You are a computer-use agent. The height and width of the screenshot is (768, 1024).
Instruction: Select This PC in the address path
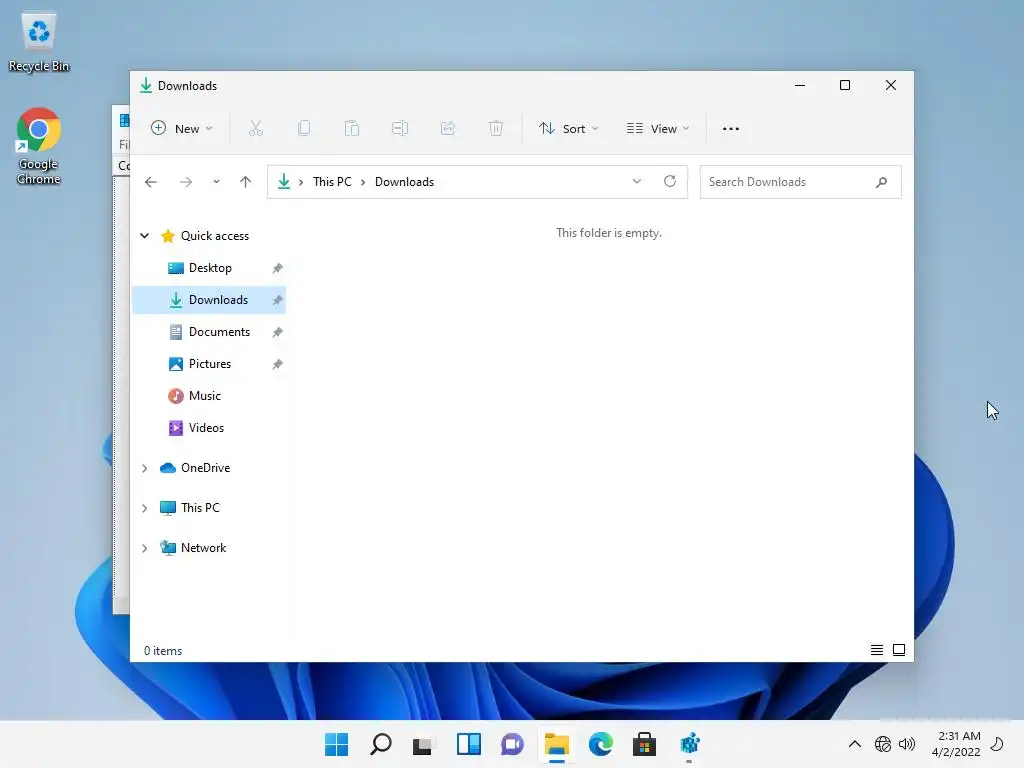332,182
